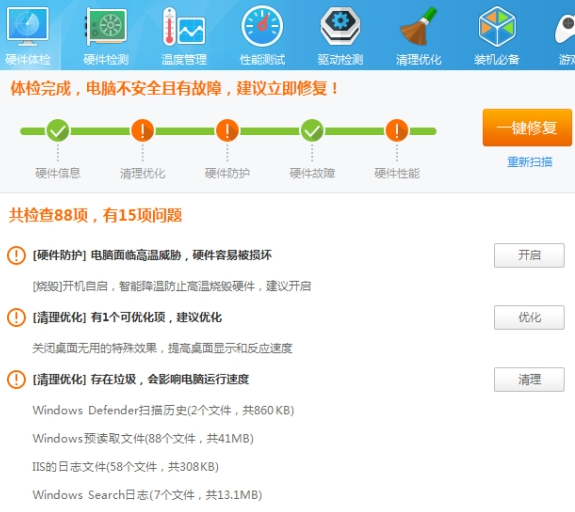Open the 硬件检测 graphics card icon

click(x=106, y=26)
